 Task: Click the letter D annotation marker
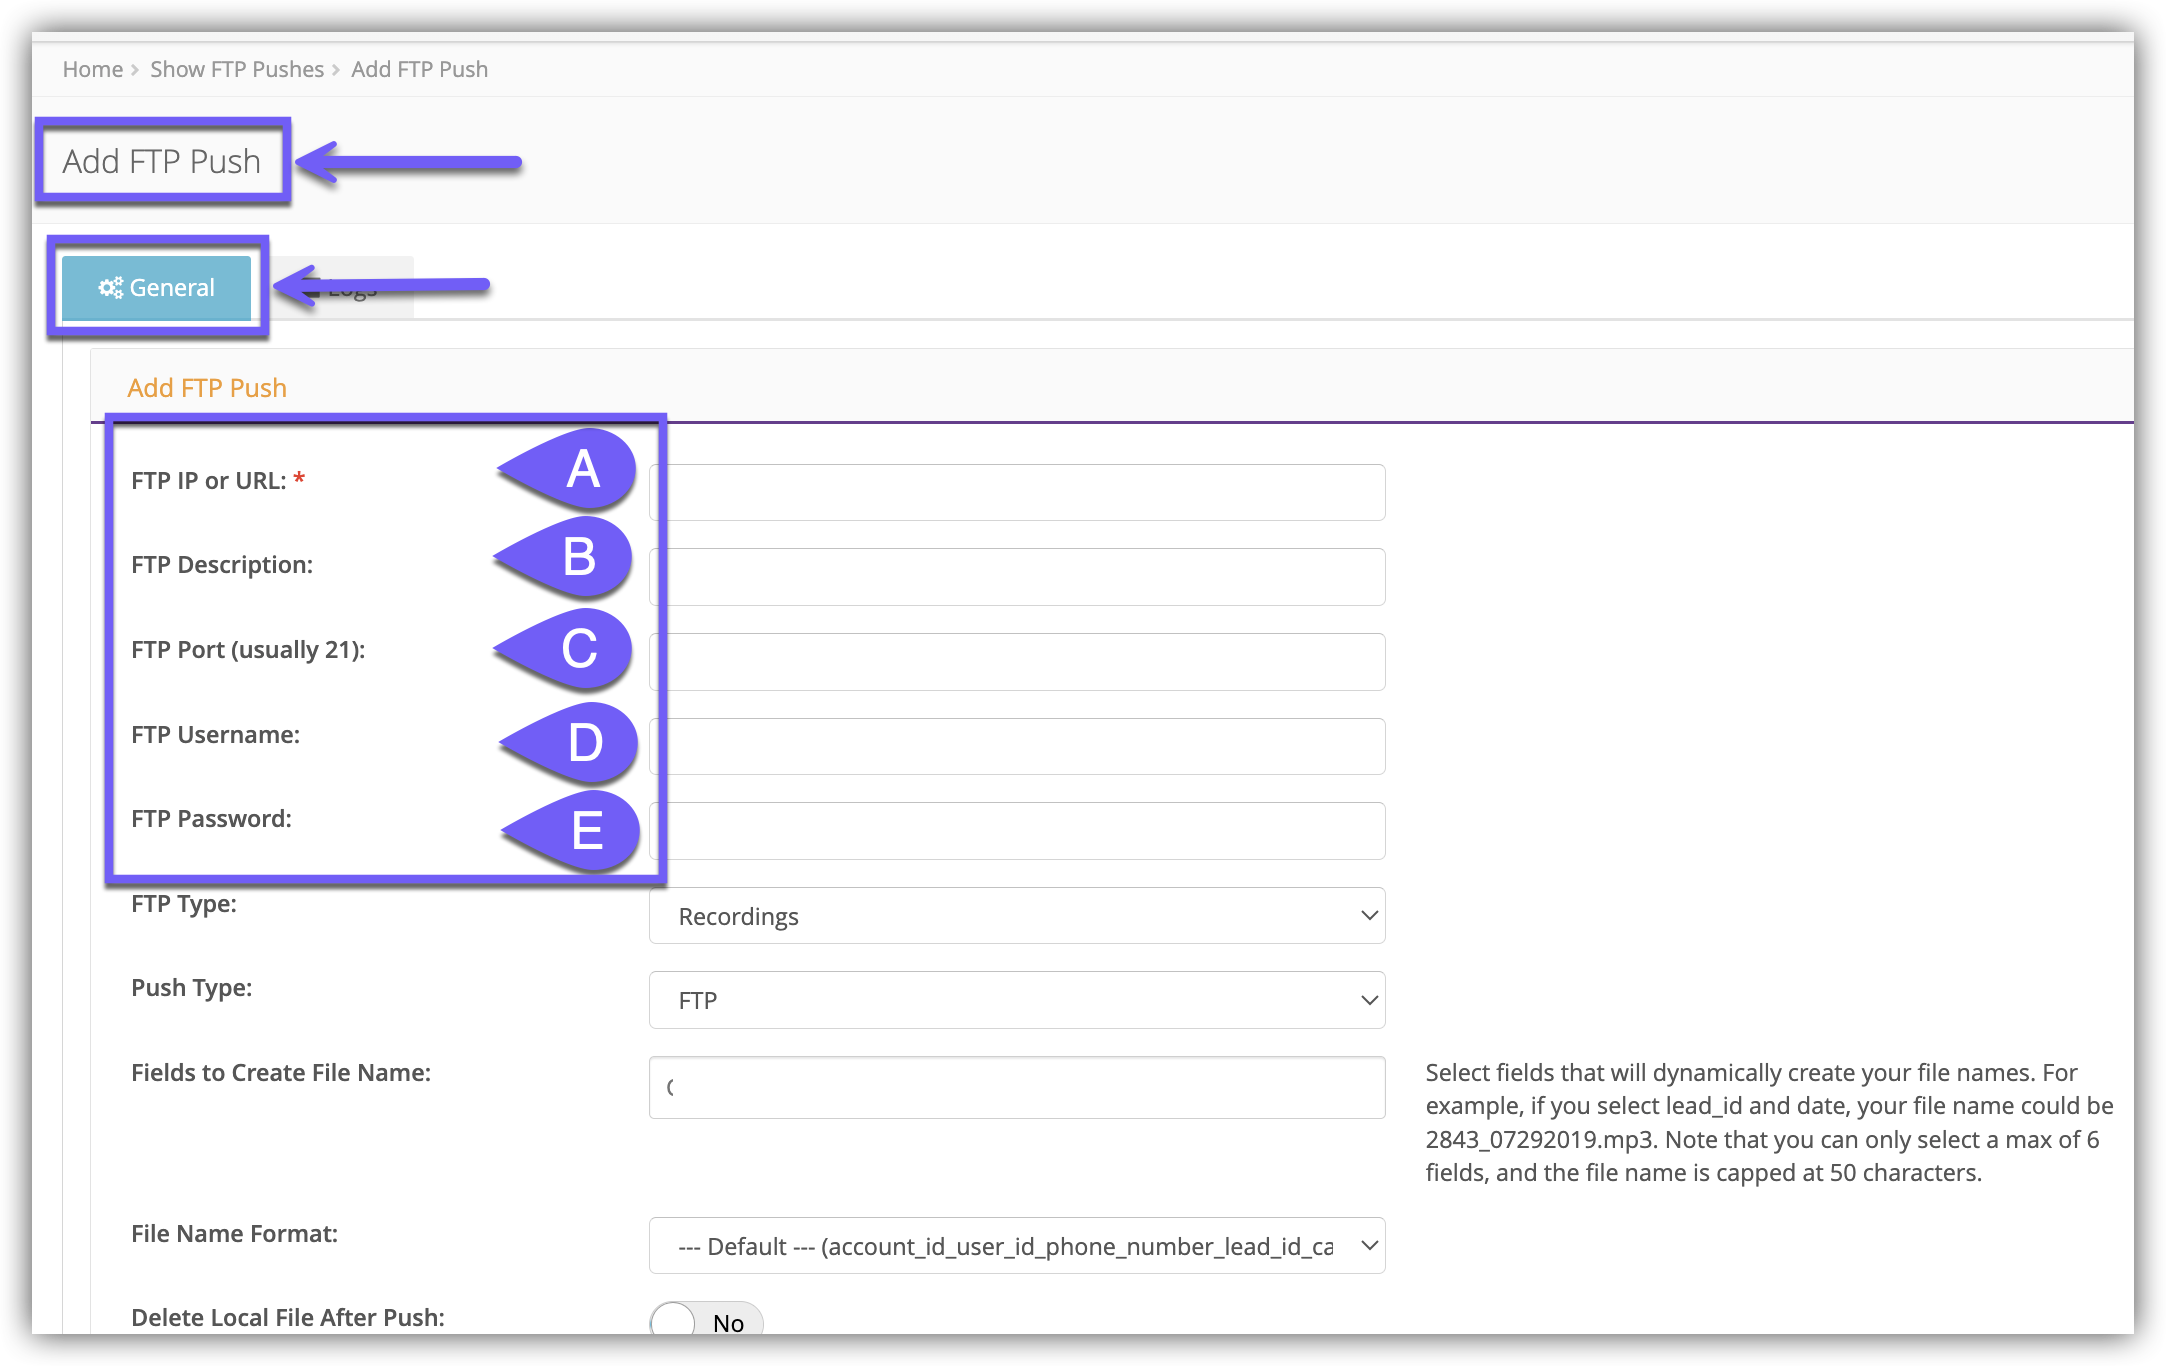[585, 743]
